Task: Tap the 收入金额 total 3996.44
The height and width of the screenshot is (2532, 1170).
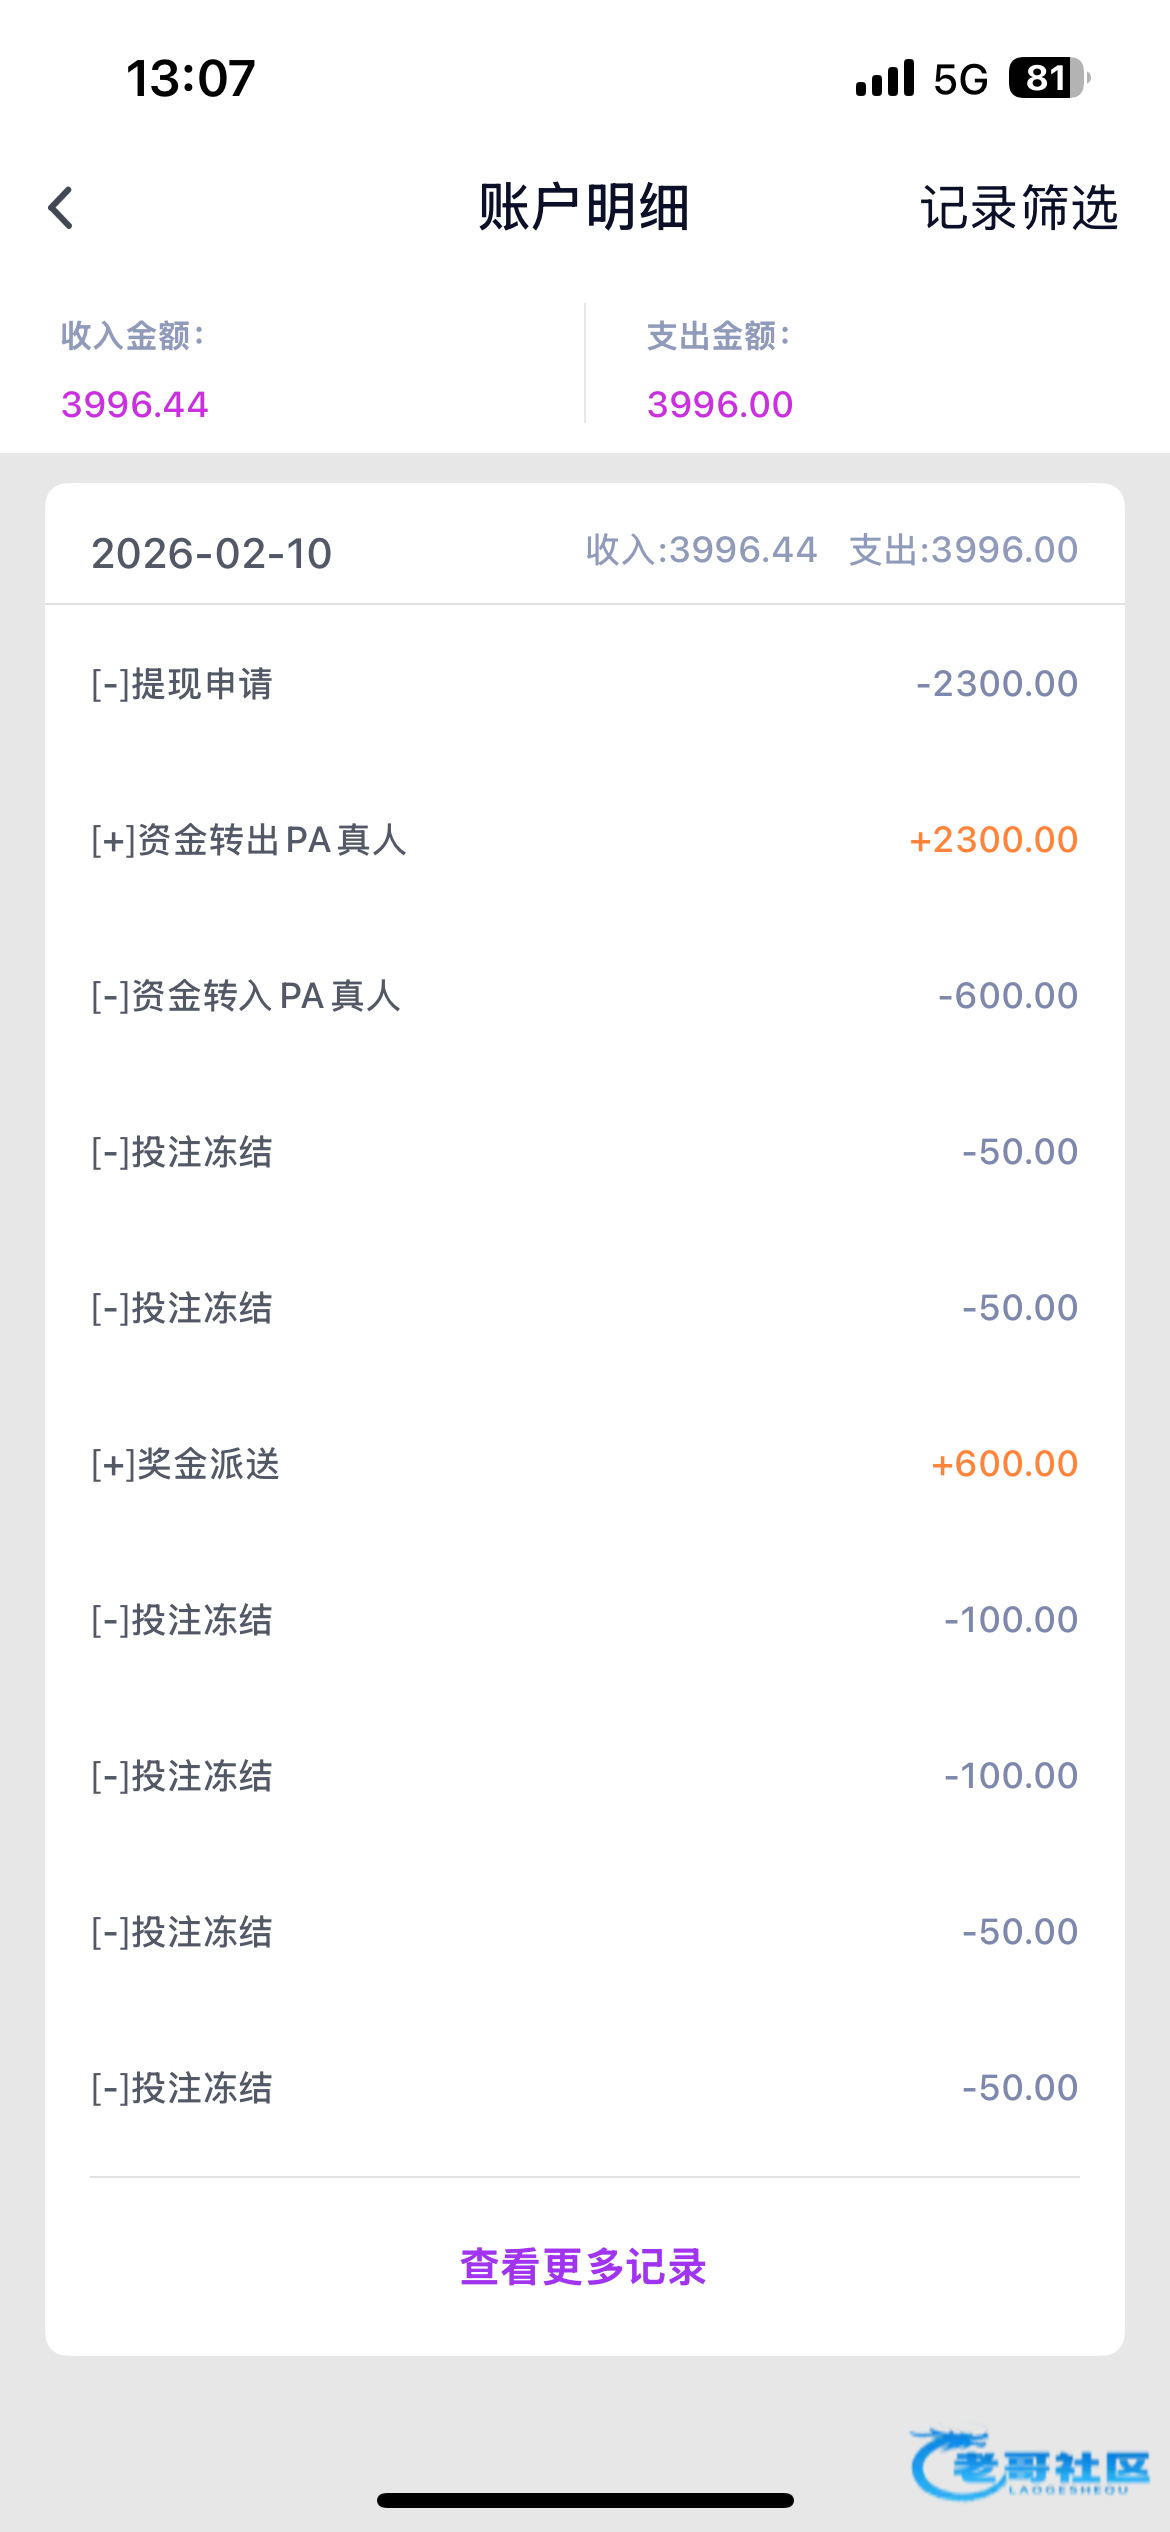Action: point(135,404)
